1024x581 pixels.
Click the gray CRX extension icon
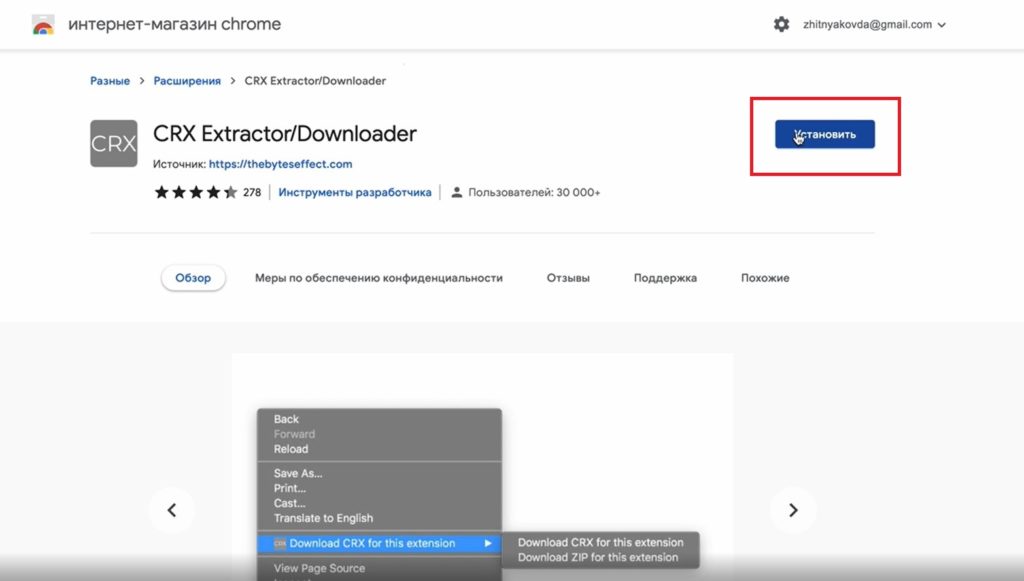click(114, 143)
